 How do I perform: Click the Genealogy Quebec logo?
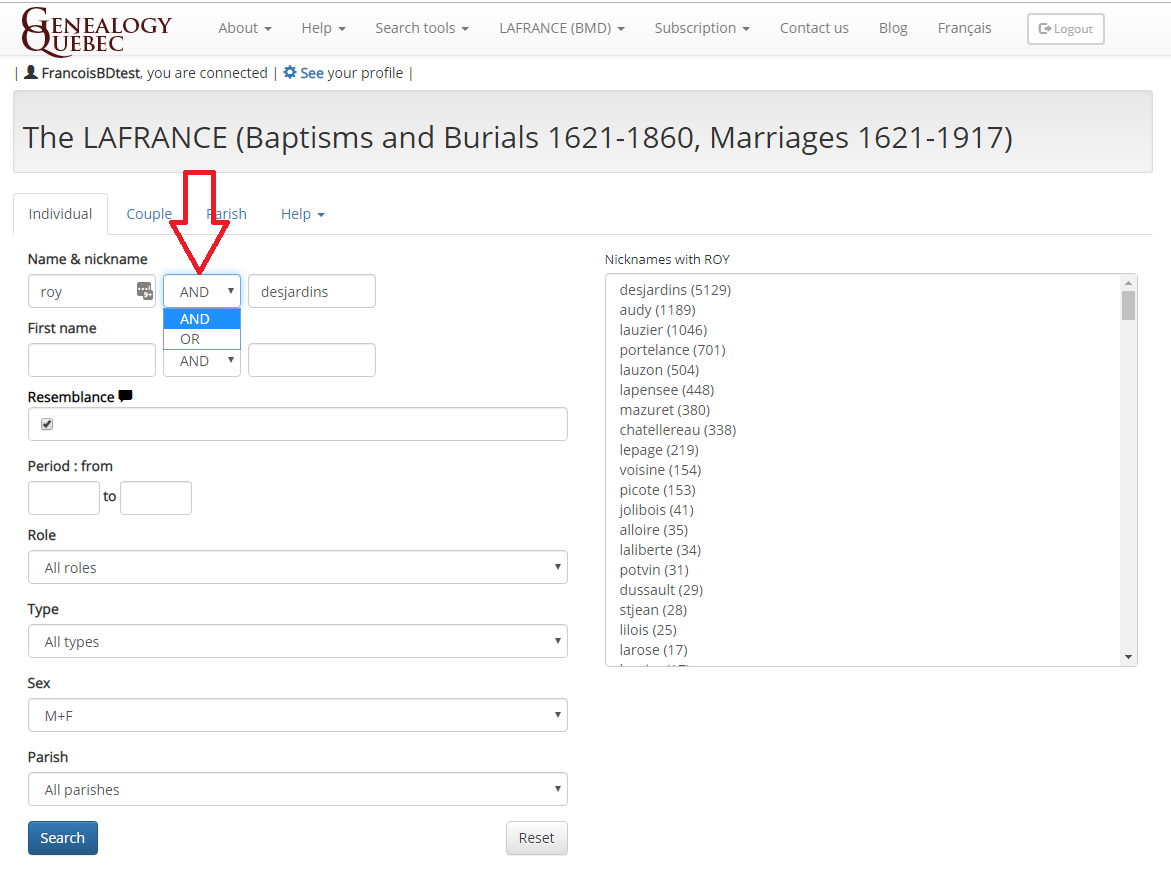pyautogui.click(x=96, y=31)
